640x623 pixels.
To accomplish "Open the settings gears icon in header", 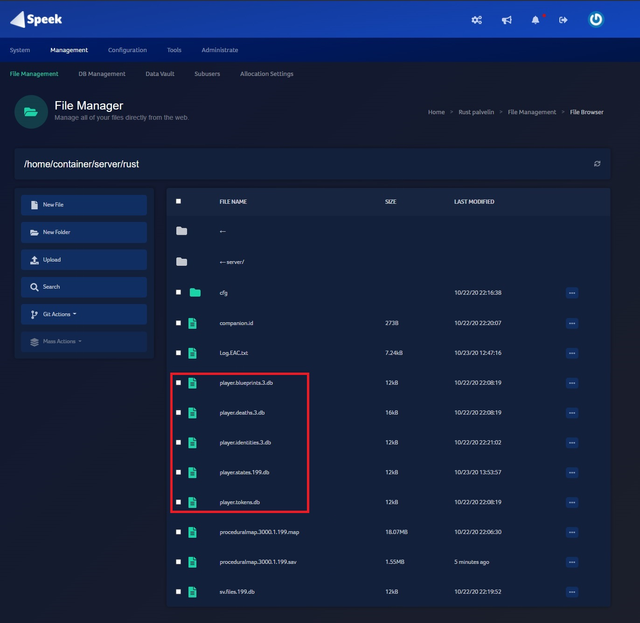I will click(476, 20).
